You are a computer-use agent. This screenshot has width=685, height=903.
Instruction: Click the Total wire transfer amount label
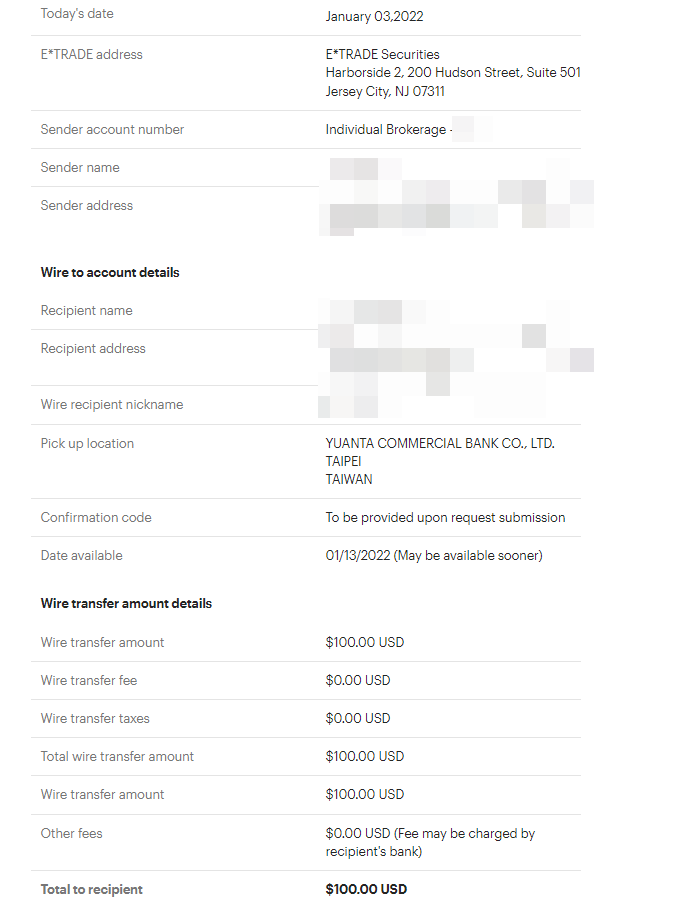coord(117,756)
